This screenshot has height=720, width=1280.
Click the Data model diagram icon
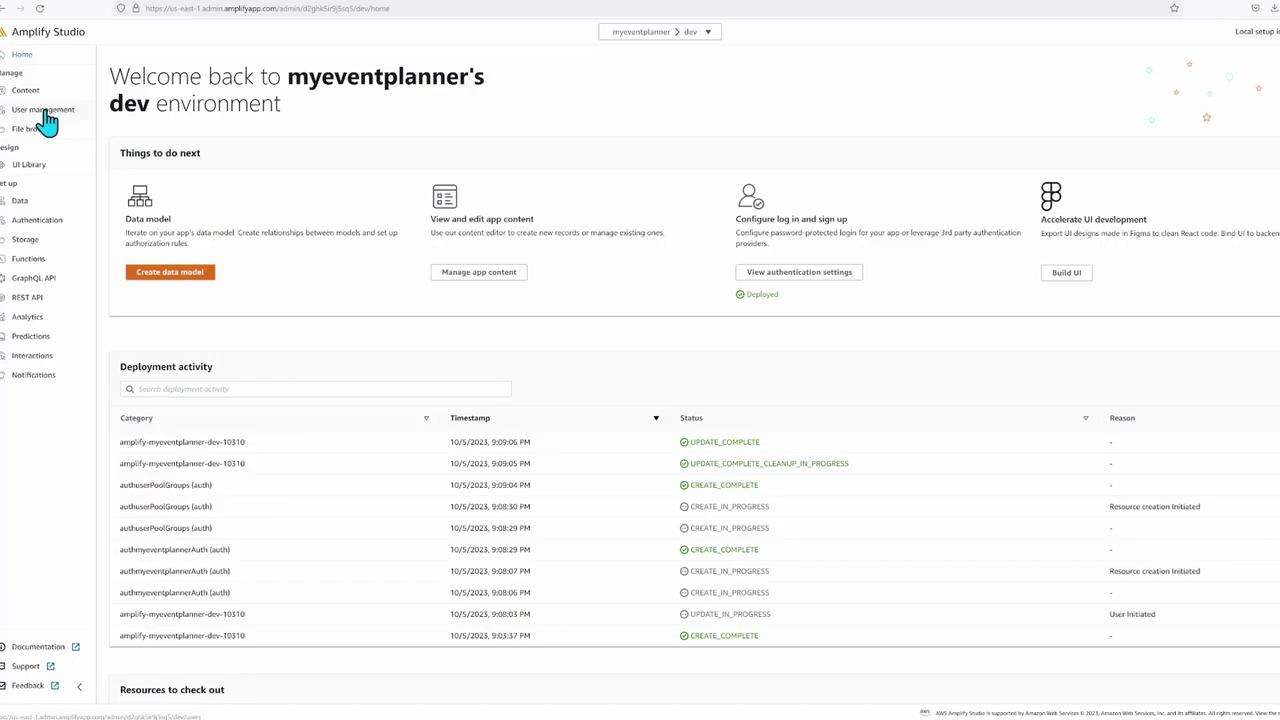(140, 196)
